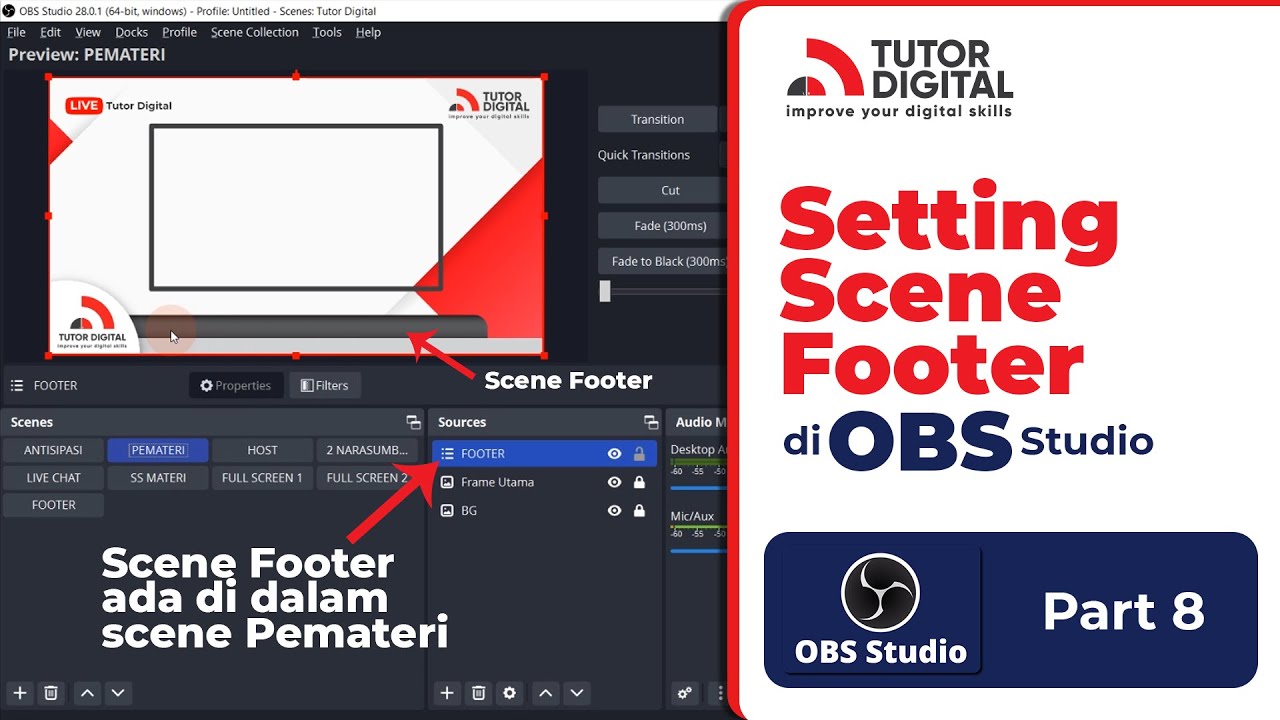Click the Transition button
The image size is (1280, 720).
click(657, 119)
